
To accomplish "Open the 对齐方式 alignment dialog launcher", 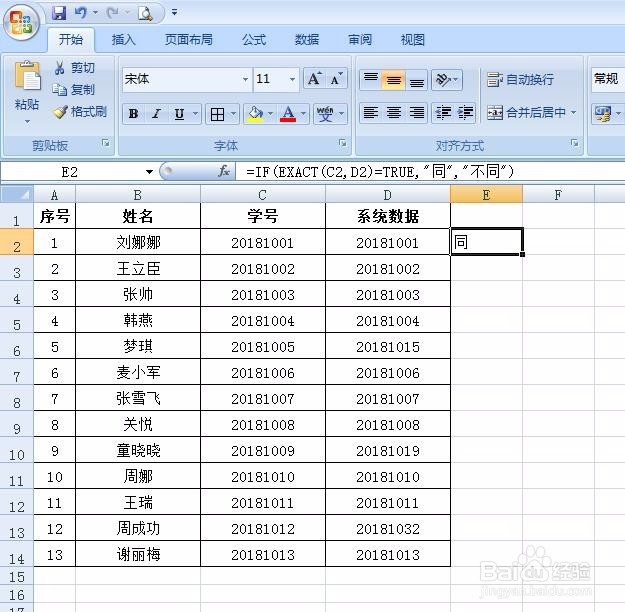I will click(x=574, y=143).
